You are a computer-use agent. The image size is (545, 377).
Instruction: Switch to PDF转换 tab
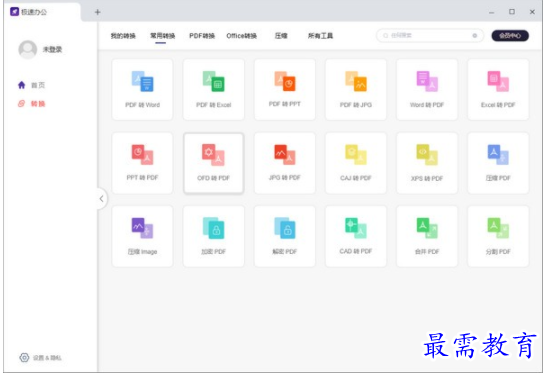pos(202,36)
